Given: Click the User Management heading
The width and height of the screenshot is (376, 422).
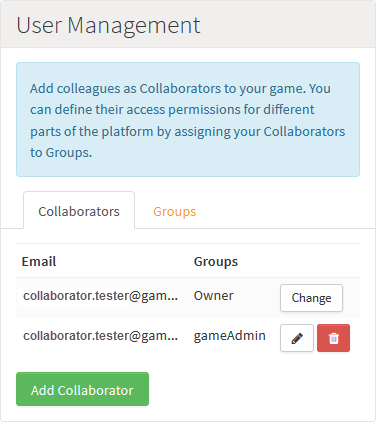Looking at the screenshot, I should (x=108, y=25).
